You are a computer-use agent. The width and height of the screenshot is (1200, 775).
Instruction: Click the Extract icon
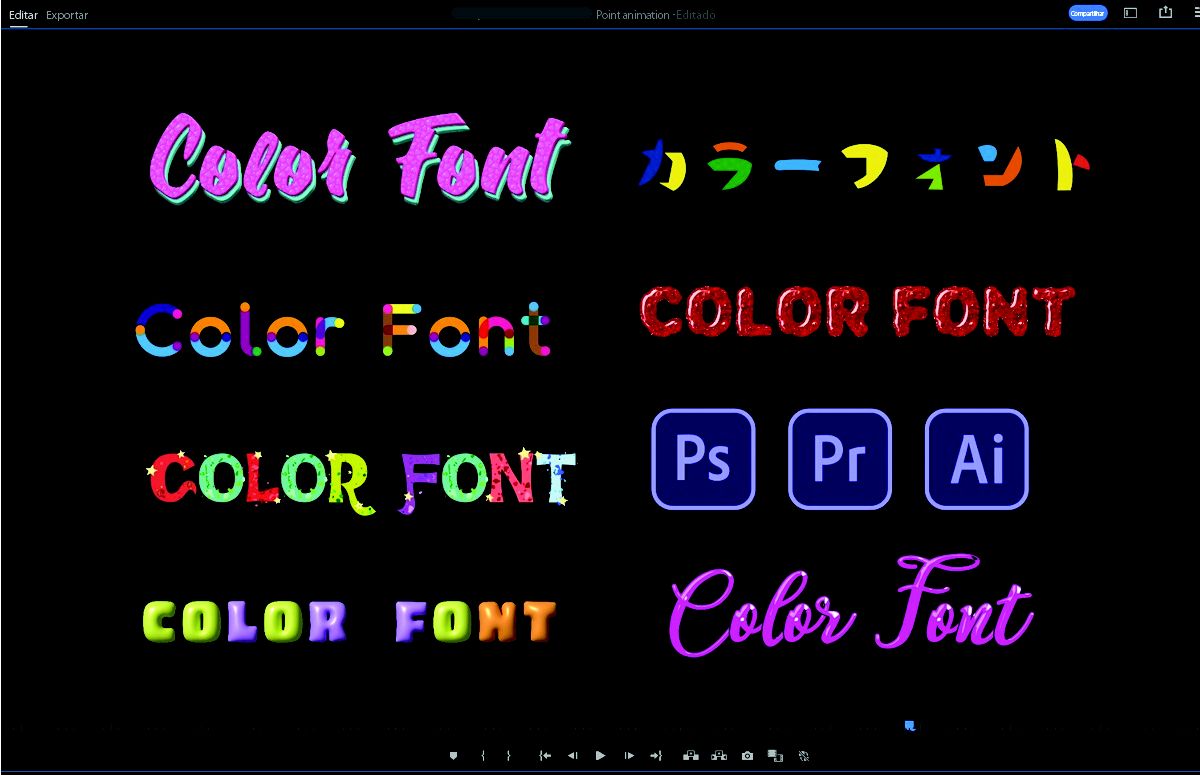[719, 756]
